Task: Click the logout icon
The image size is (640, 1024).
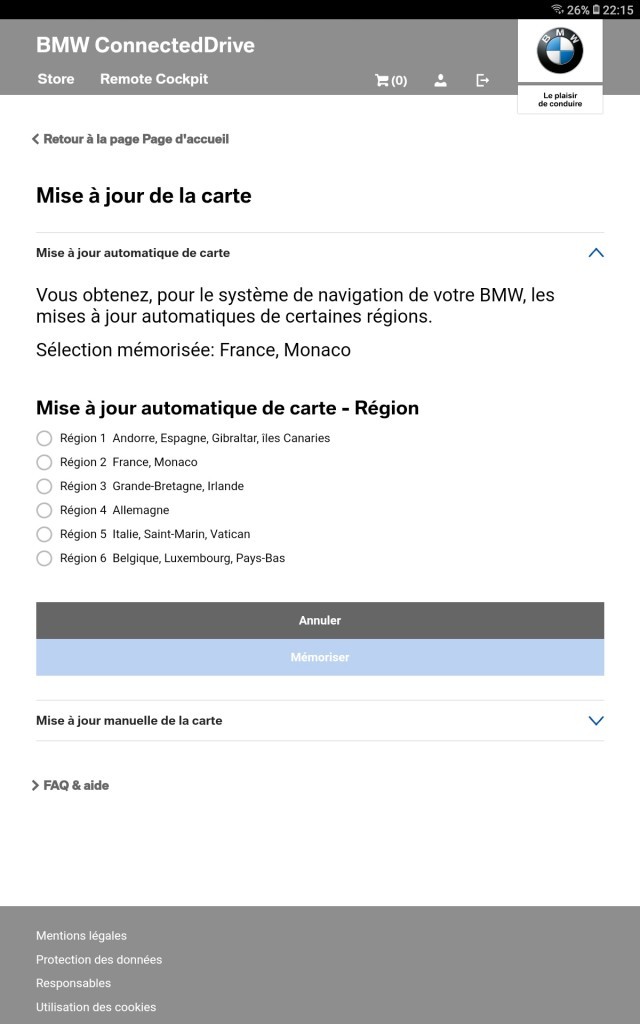Action: point(482,80)
